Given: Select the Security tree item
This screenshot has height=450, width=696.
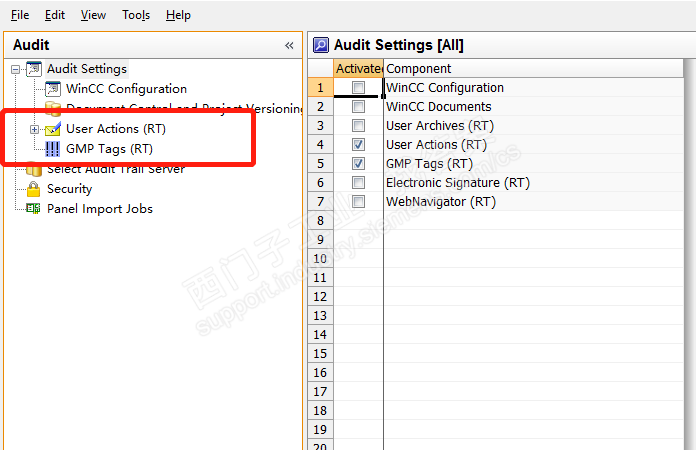Looking at the screenshot, I should coord(69,189).
